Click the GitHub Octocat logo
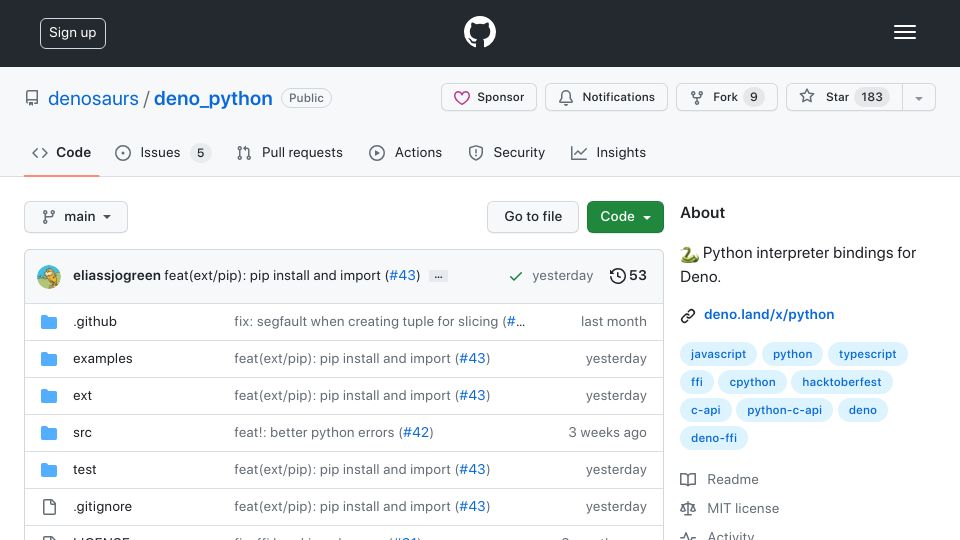960x540 pixels. click(479, 32)
